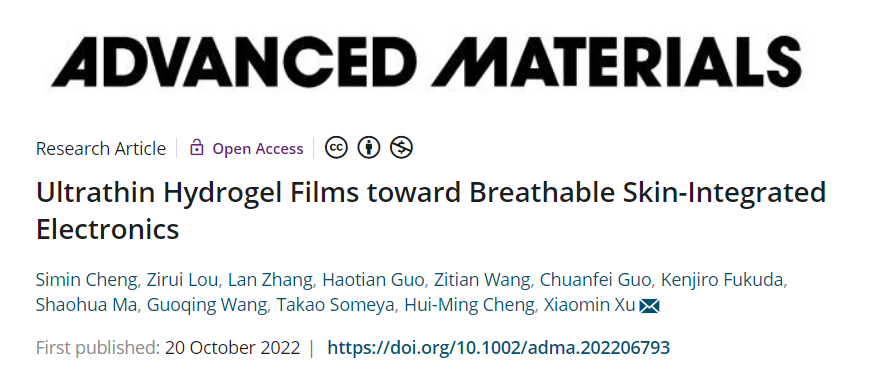
Task: Click the Creative Commons CC icon
Action: click(x=336, y=147)
